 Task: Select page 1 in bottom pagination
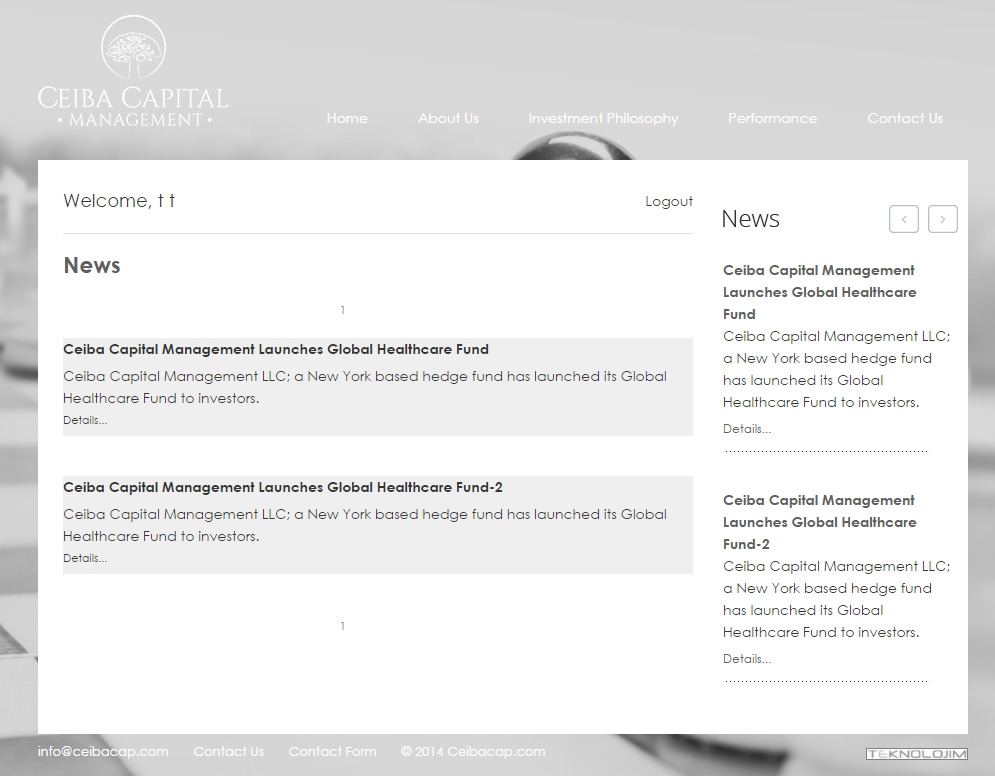343,626
